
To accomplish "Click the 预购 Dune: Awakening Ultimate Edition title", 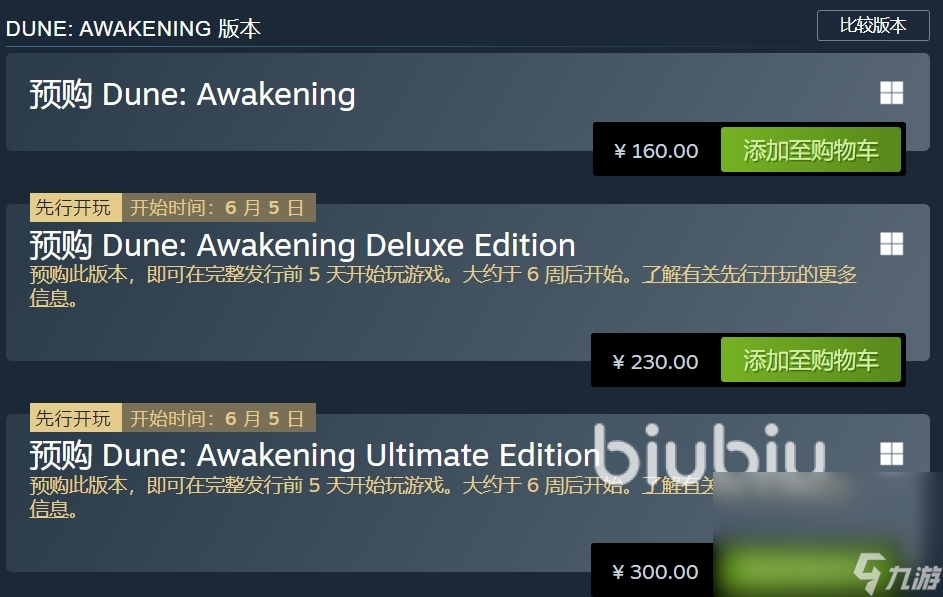I will pyautogui.click(x=315, y=455).
